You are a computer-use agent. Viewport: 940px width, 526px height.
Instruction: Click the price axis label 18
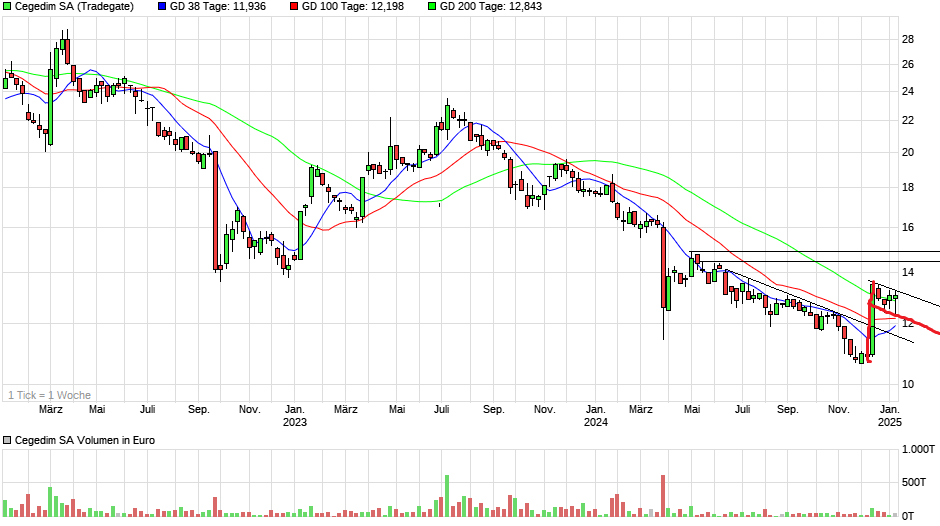coord(908,188)
